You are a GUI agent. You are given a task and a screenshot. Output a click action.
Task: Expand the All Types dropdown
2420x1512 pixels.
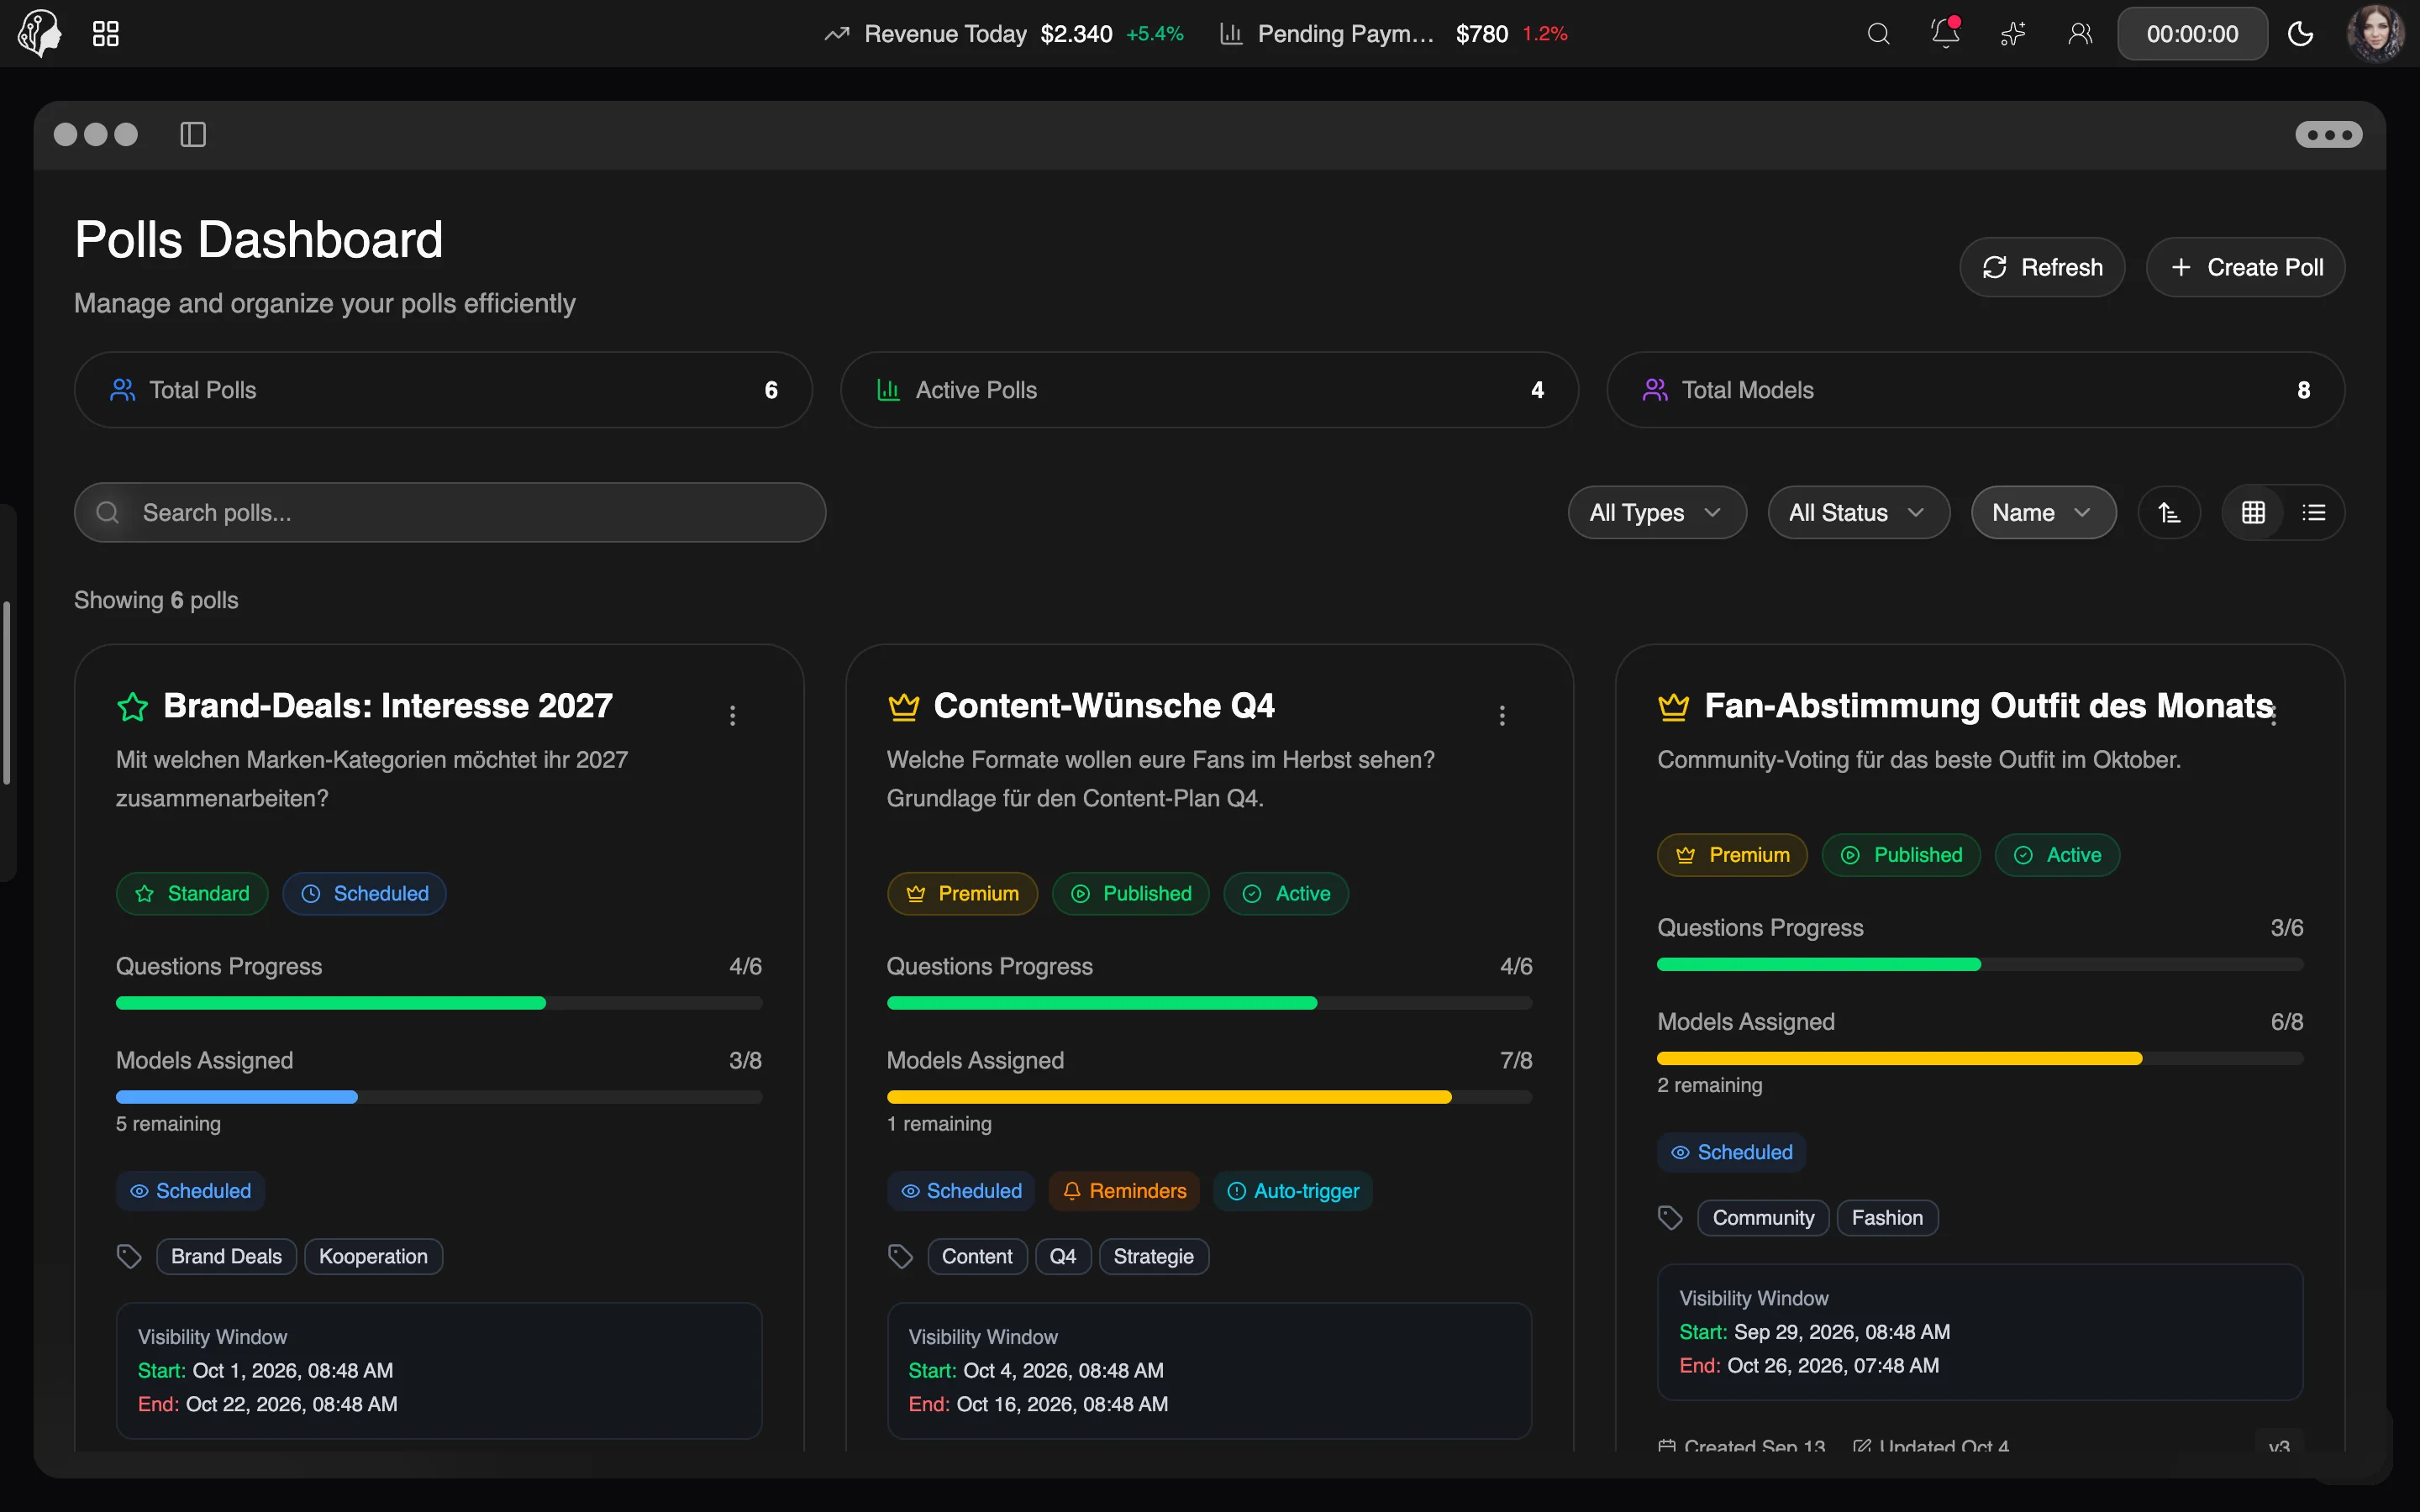(x=1657, y=513)
